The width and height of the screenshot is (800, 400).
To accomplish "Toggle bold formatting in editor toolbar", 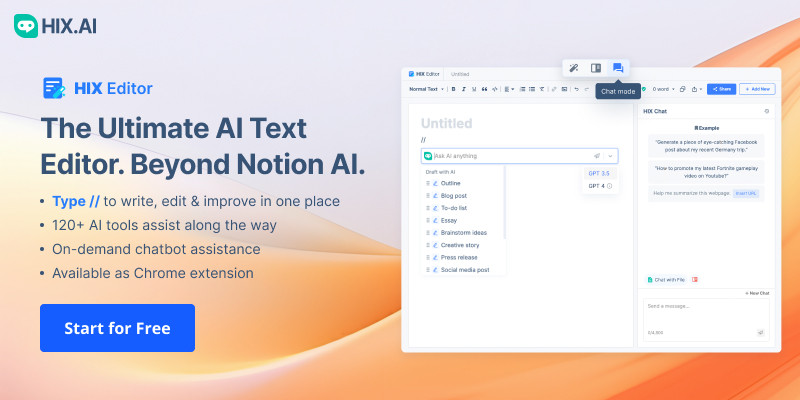I will [452, 89].
